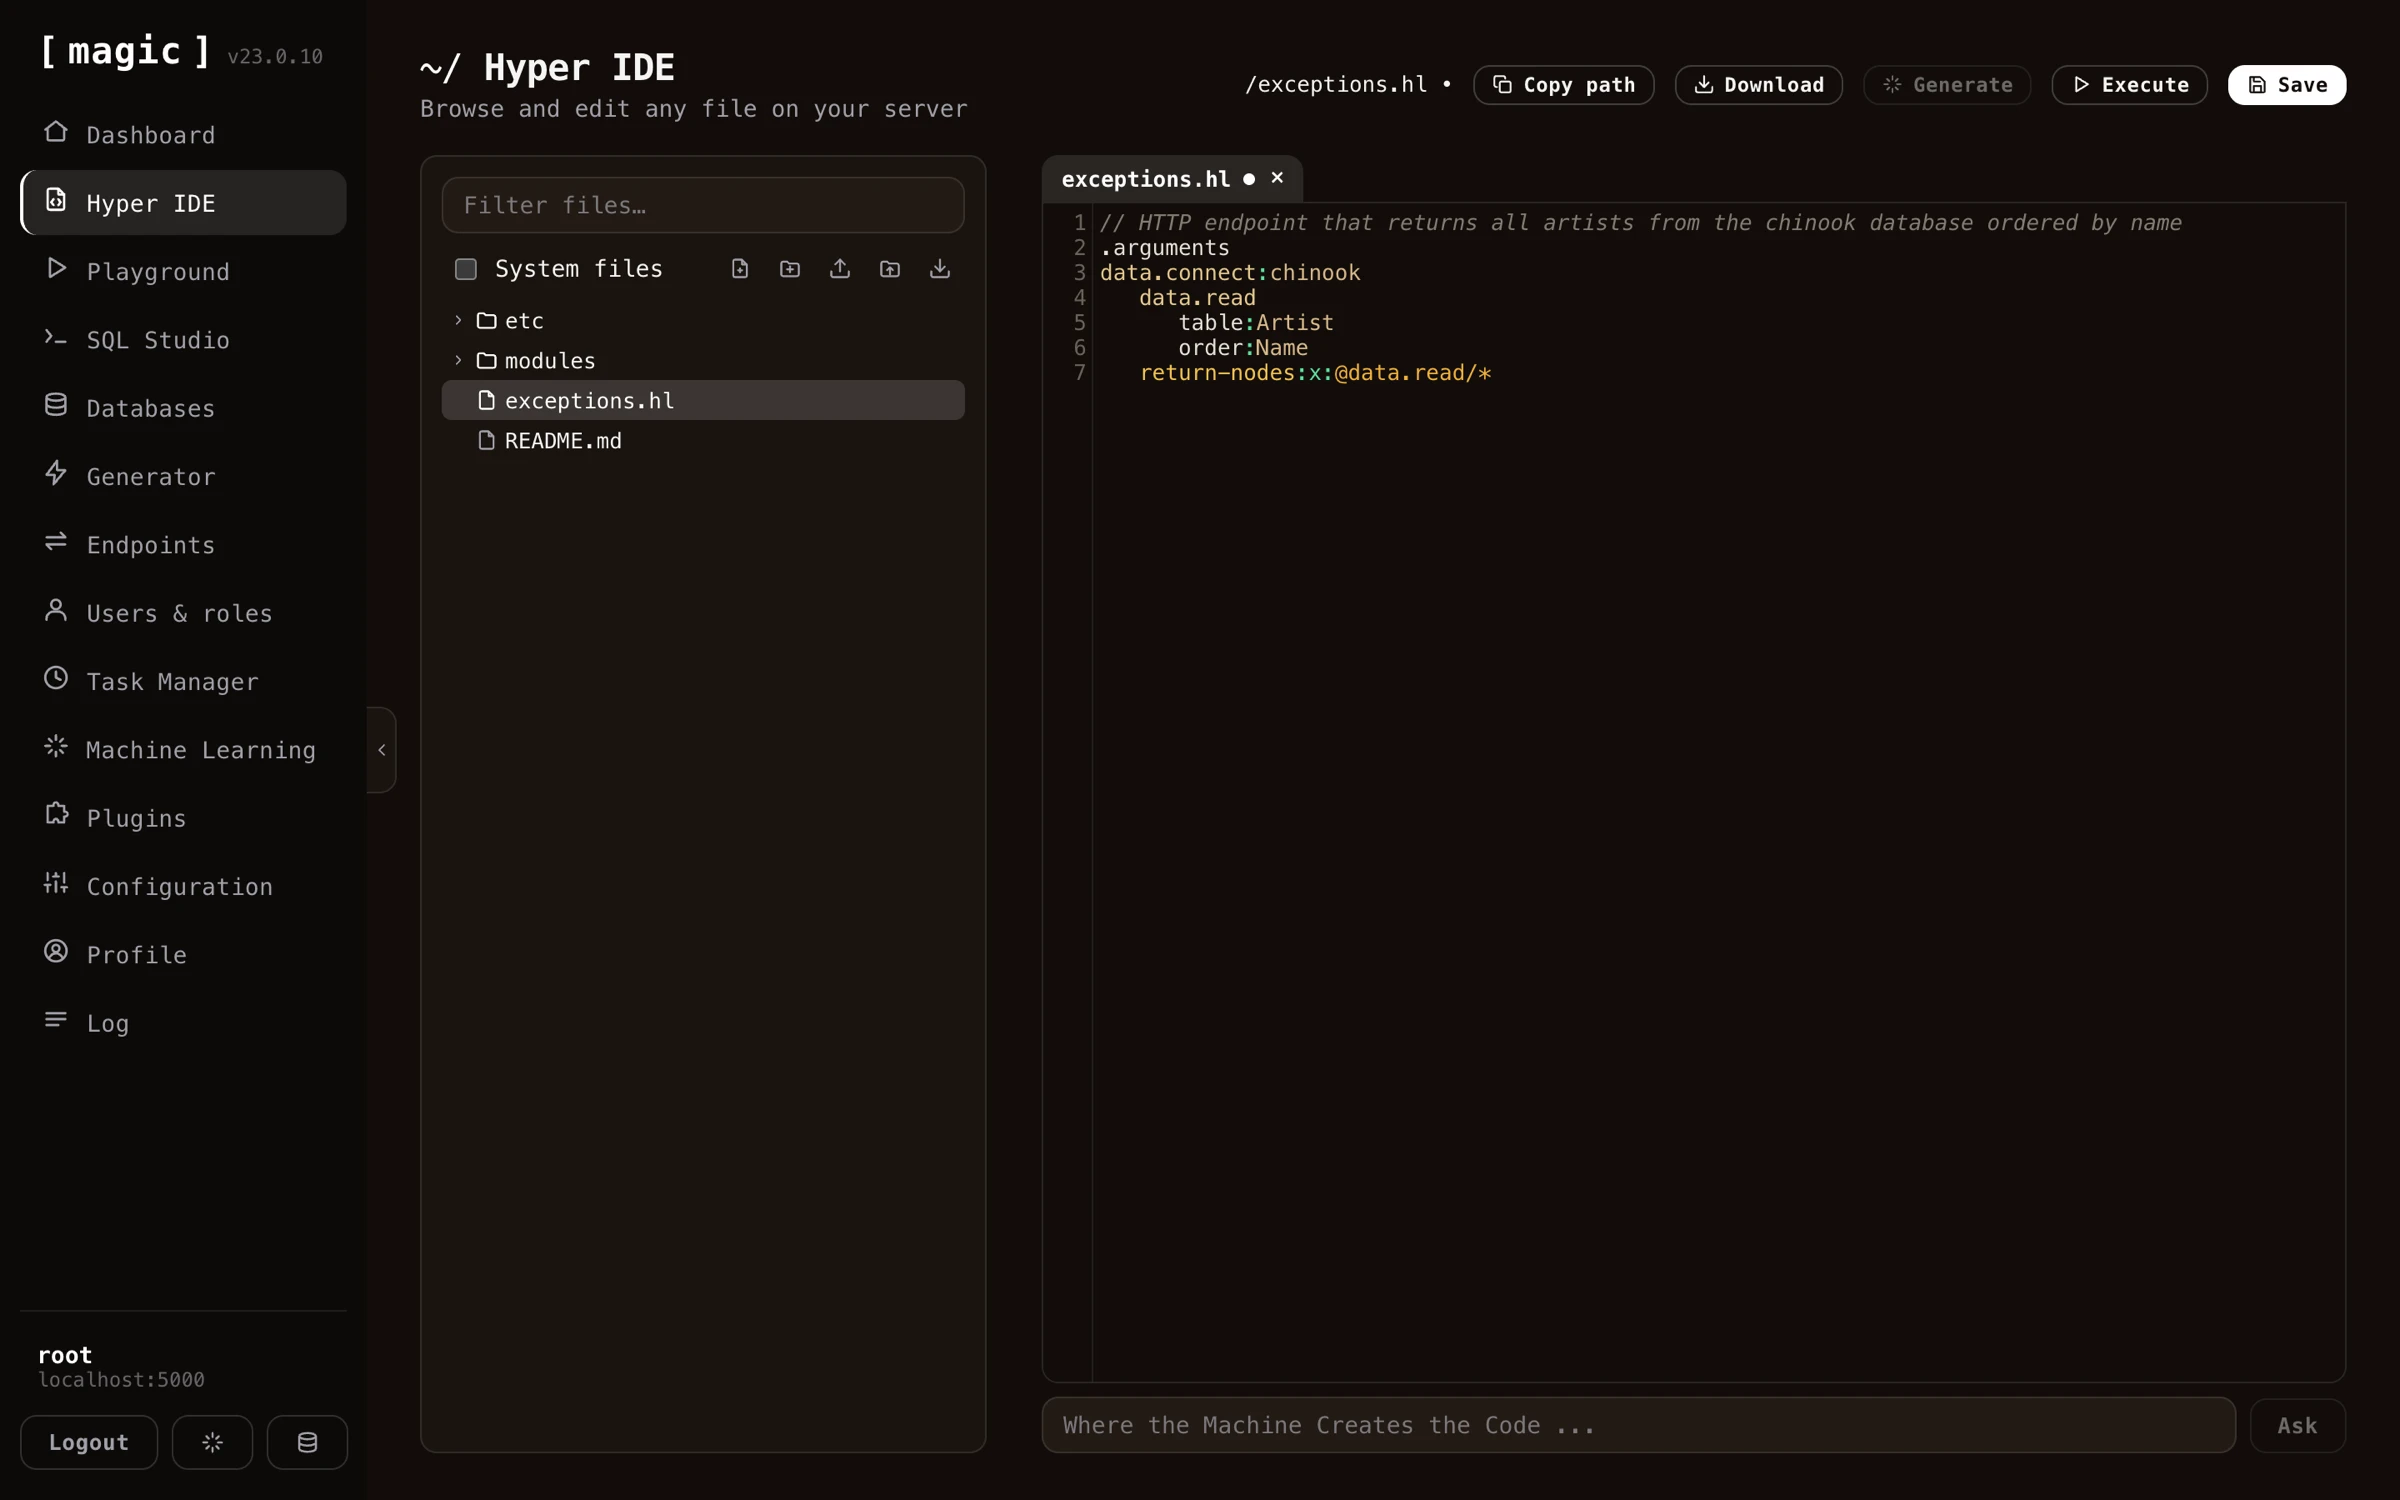Click the Task Manager clock icon

pos(56,678)
